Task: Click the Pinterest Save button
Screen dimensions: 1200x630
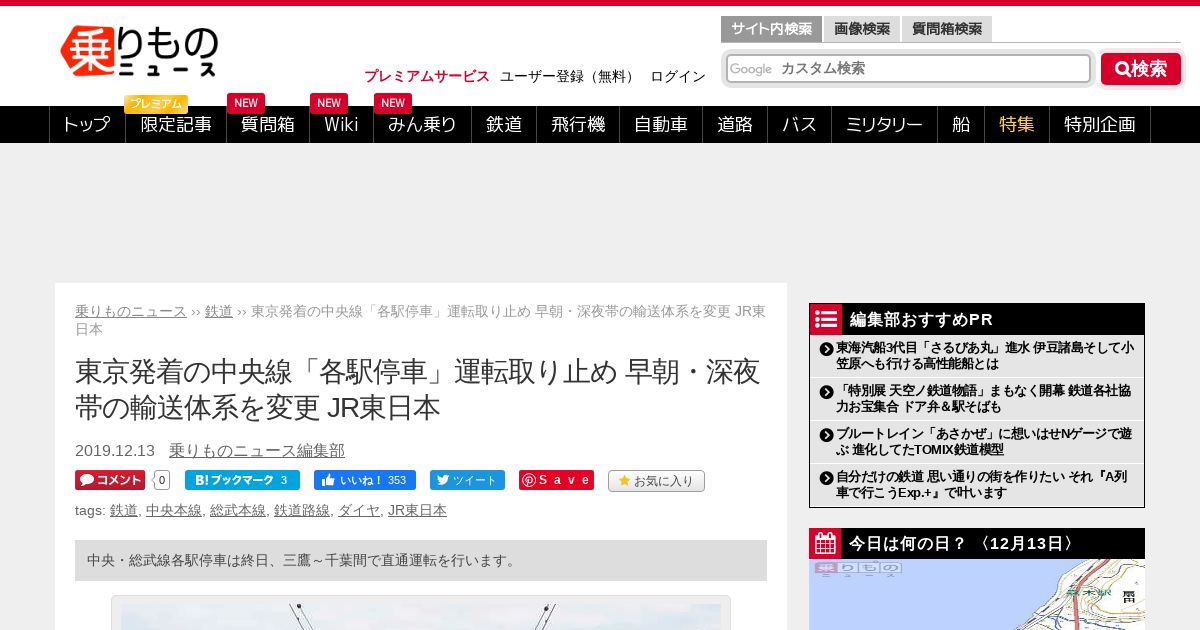Action: [556, 480]
